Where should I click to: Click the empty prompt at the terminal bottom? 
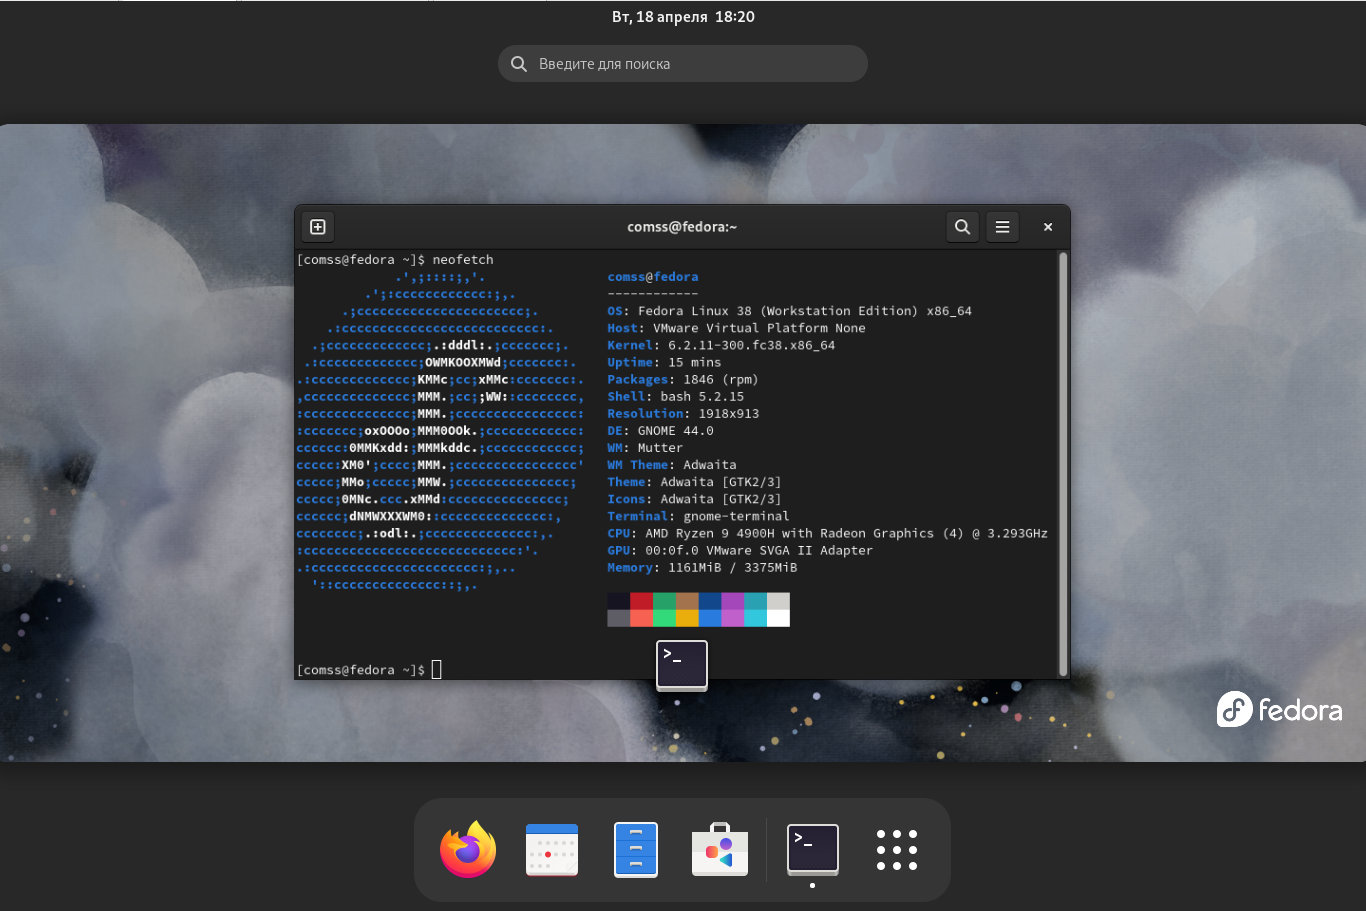369,670
